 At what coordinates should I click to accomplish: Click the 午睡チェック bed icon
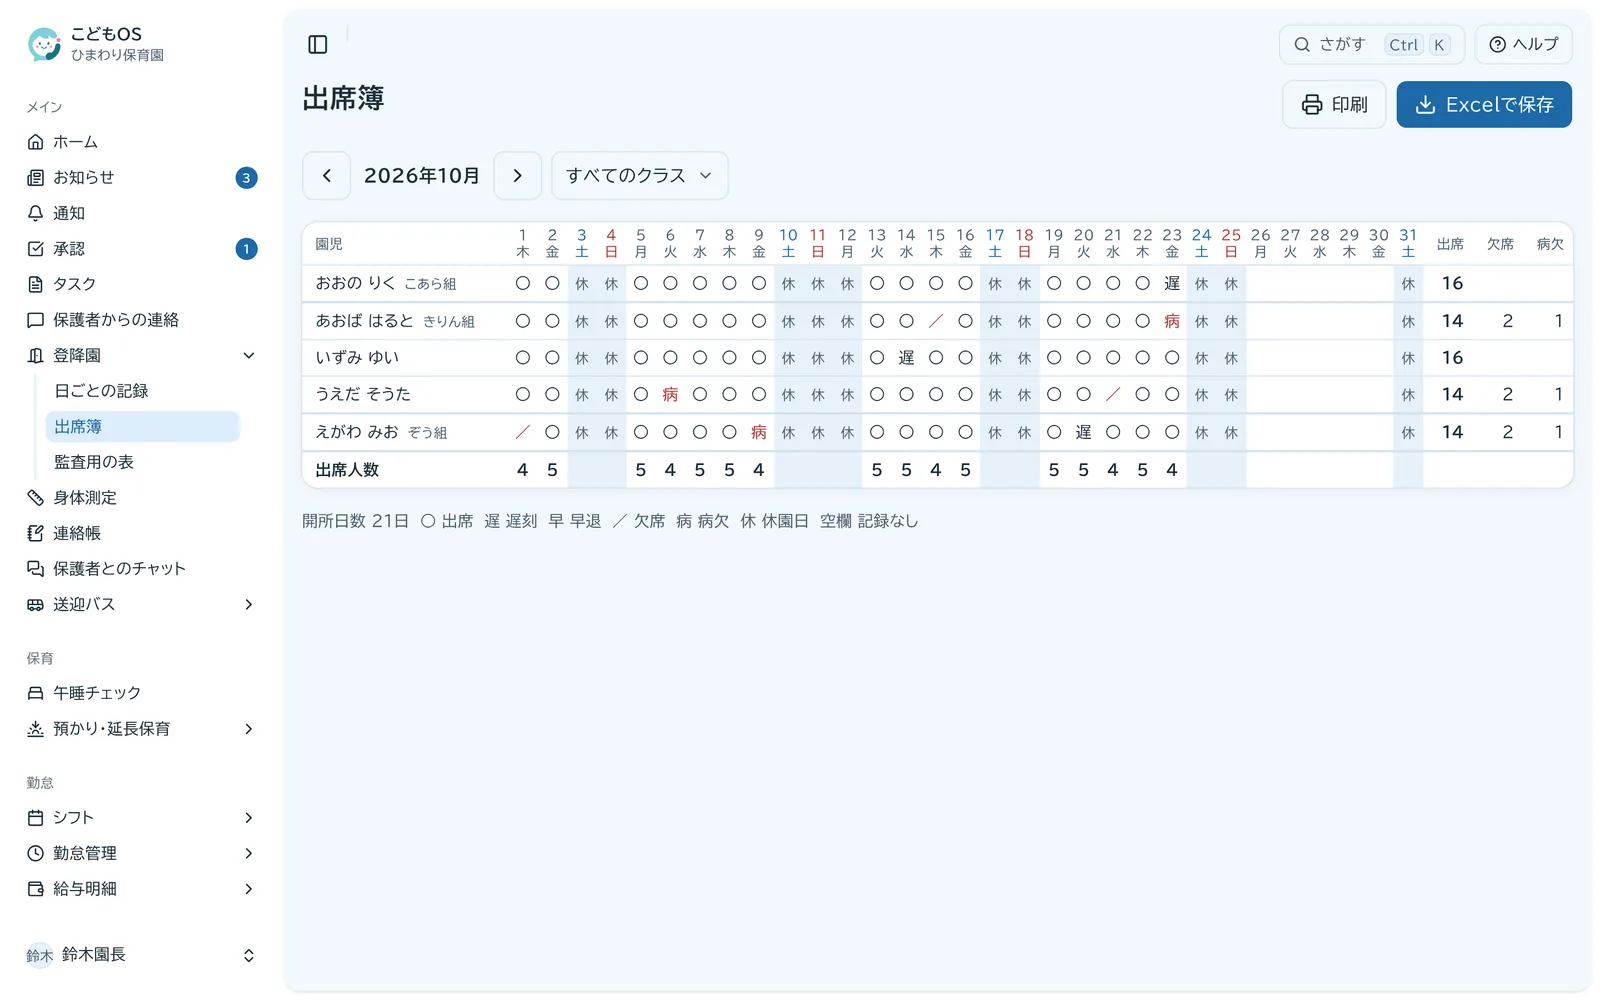click(36, 693)
